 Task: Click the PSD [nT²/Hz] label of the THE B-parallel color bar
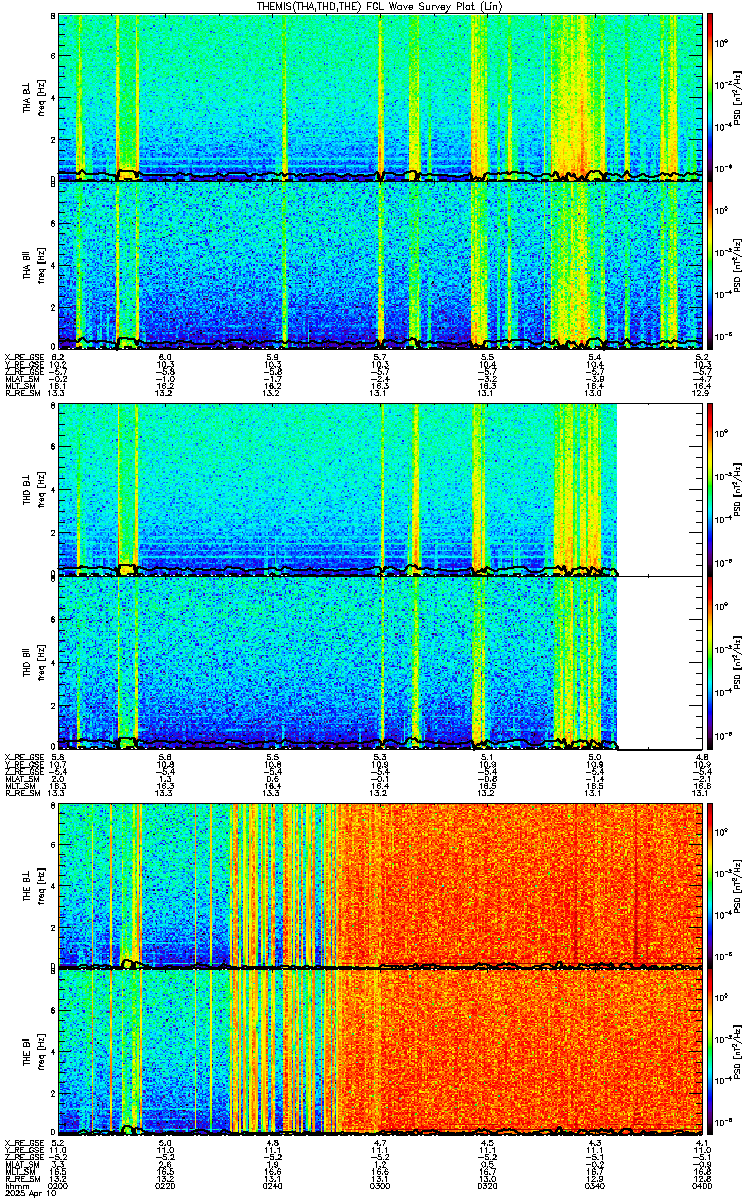point(738,1053)
